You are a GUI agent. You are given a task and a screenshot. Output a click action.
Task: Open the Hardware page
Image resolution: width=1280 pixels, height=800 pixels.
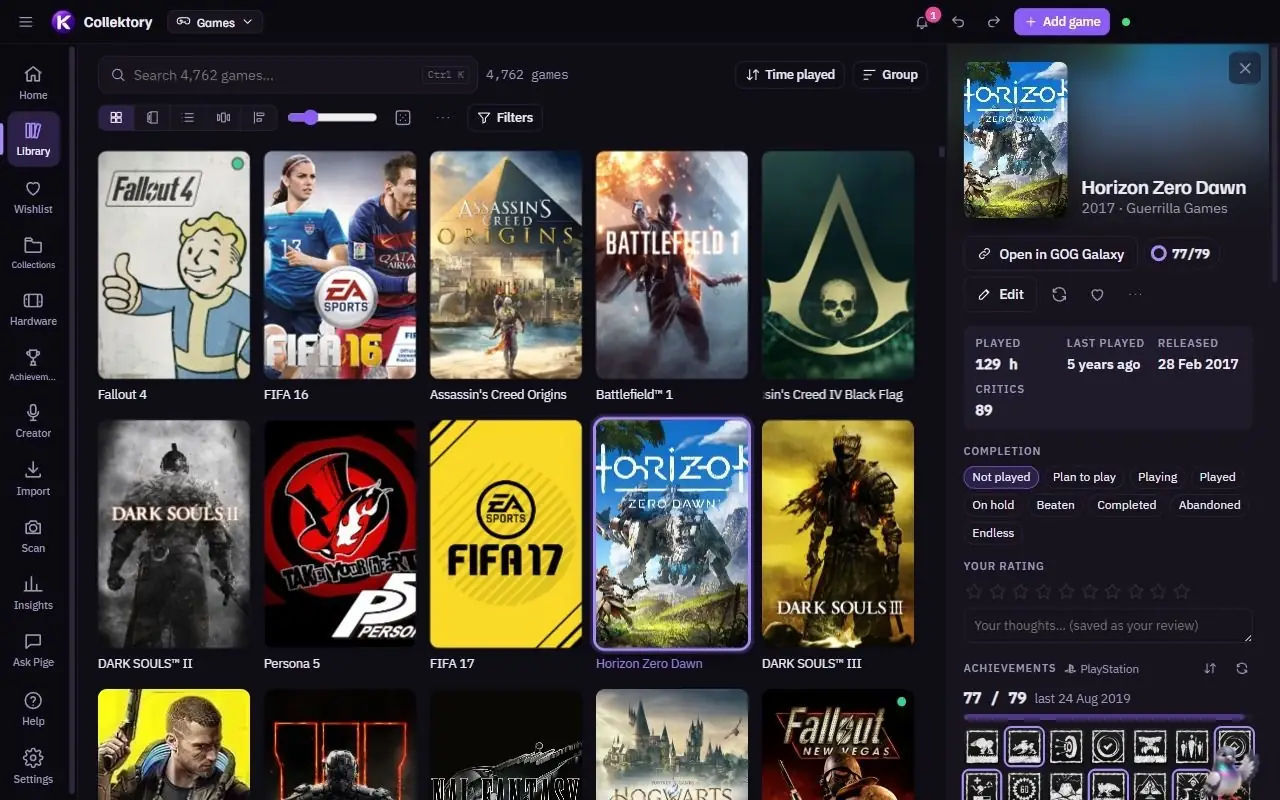click(33, 309)
